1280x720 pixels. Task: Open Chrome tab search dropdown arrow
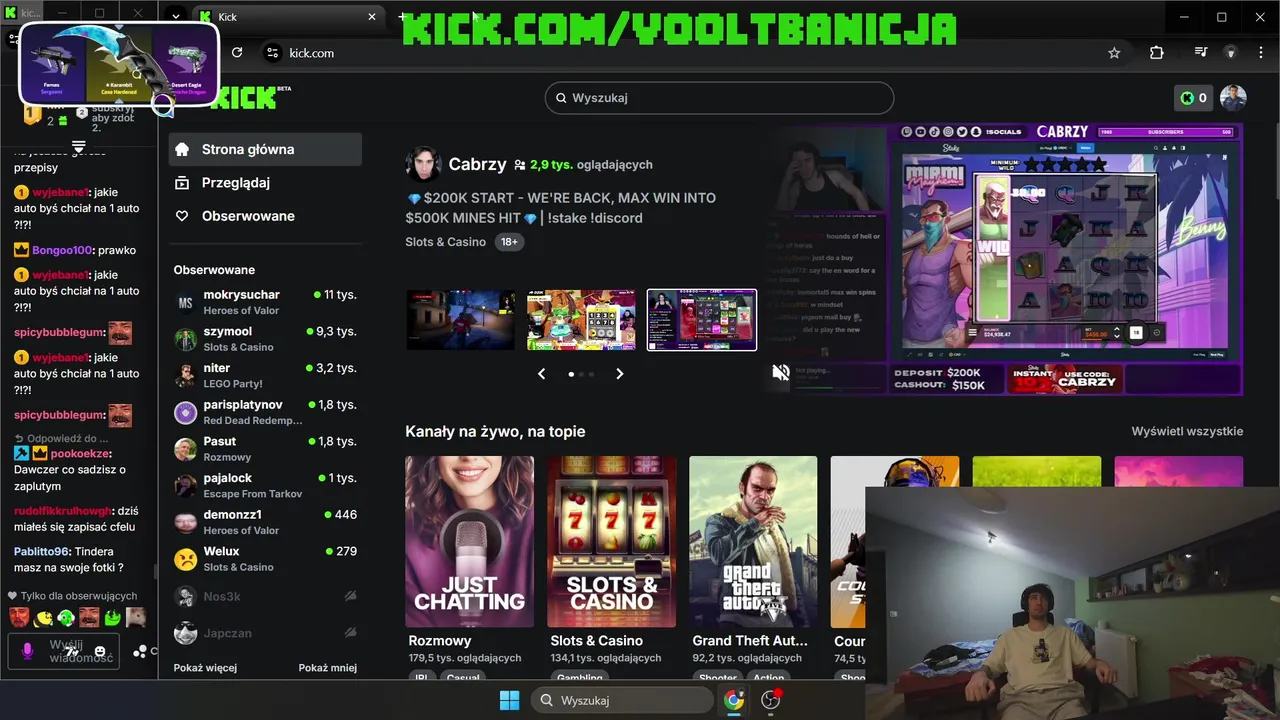click(176, 17)
